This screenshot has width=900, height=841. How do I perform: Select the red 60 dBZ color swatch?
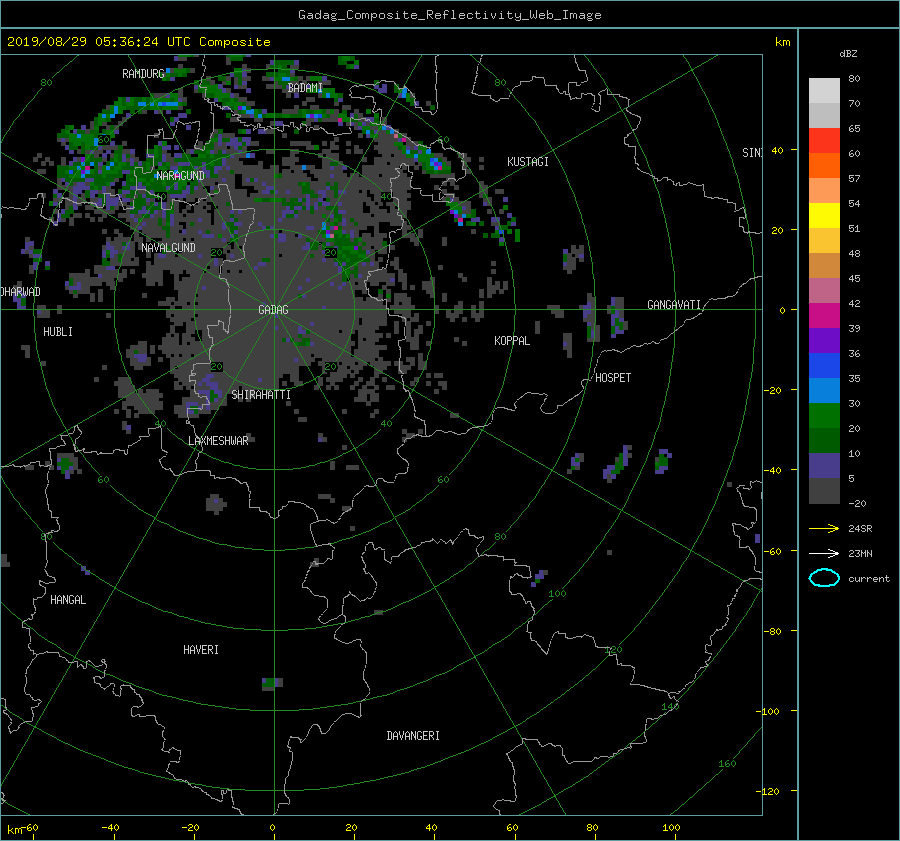(824, 141)
